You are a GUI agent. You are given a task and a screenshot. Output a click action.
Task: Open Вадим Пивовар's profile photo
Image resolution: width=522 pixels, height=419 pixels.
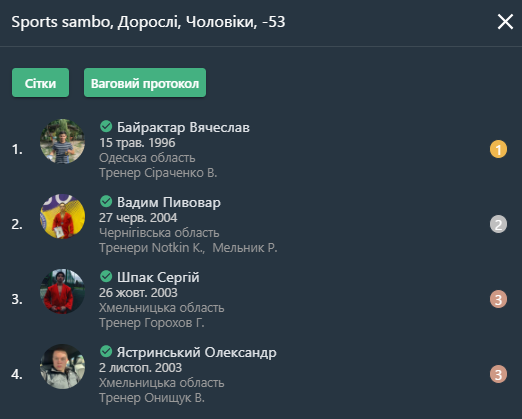(x=62, y=216)
